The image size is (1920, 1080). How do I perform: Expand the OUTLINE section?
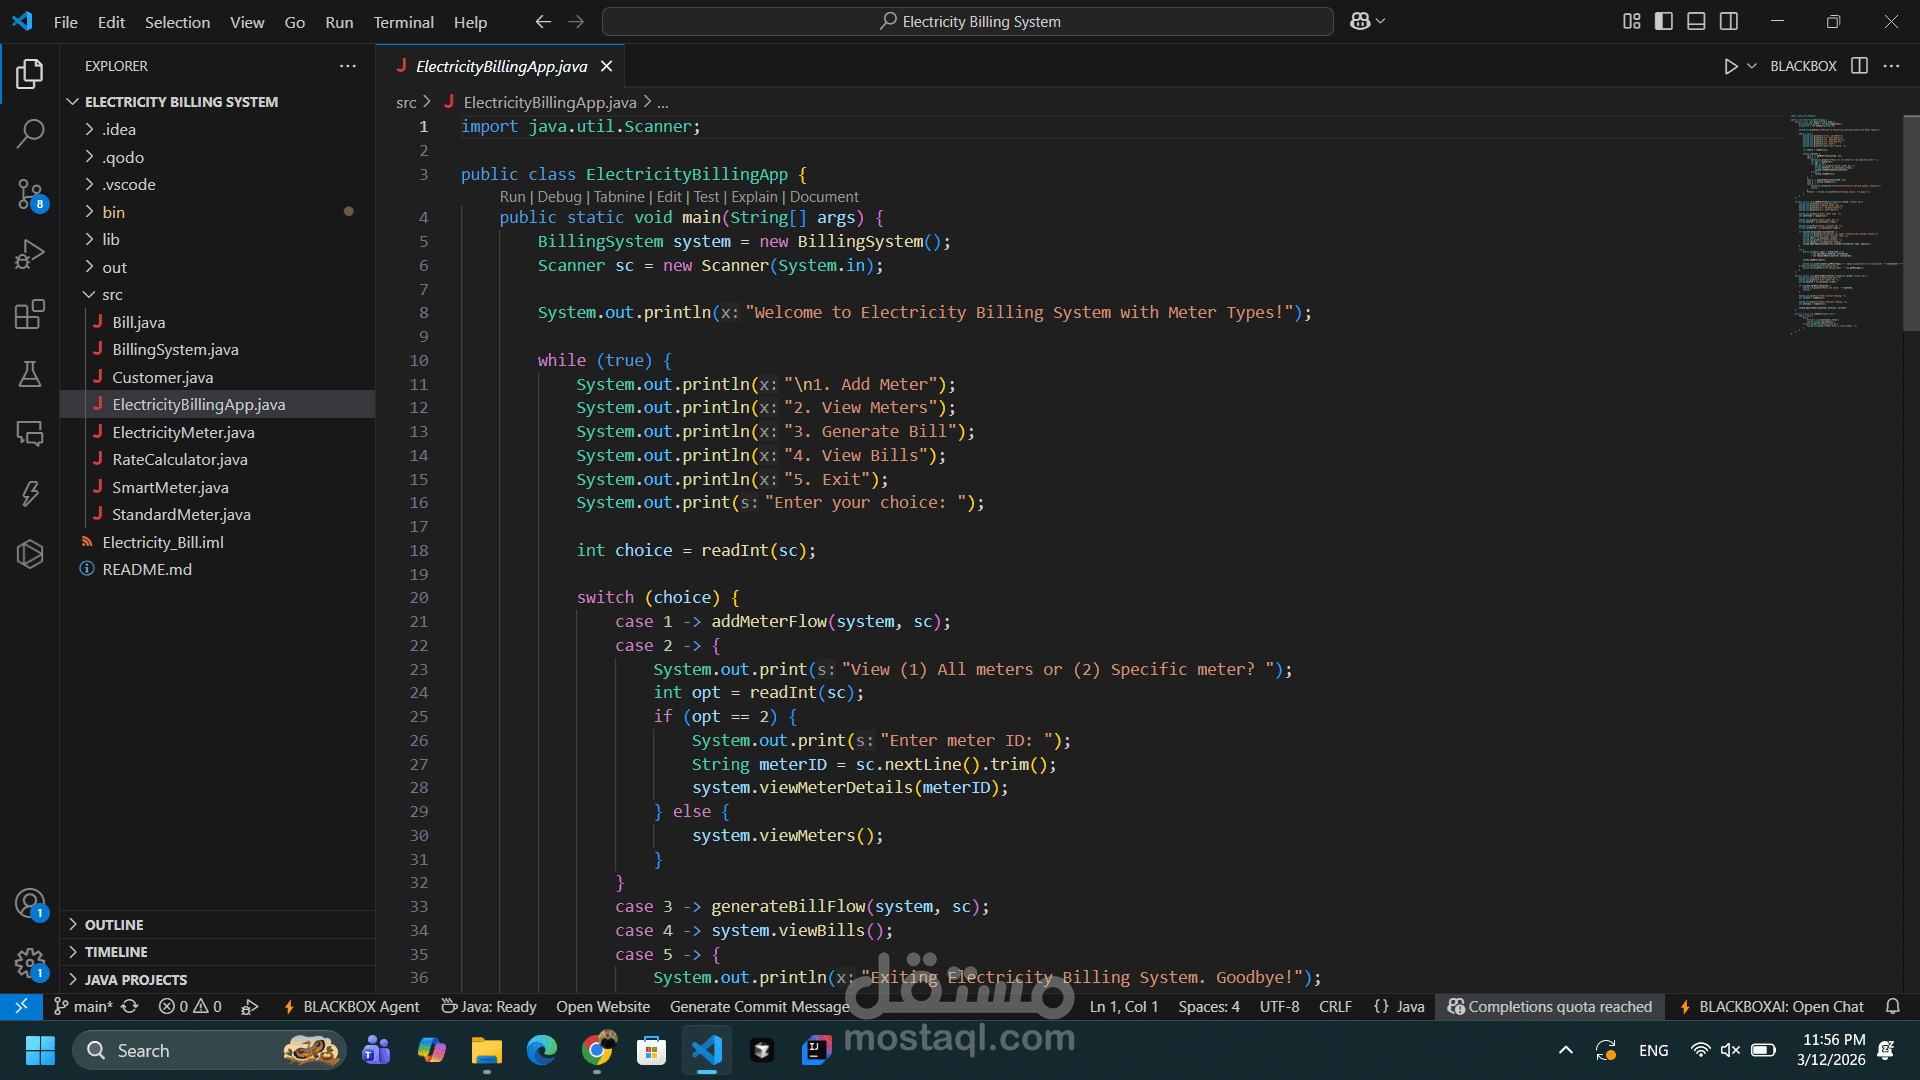coord(114,925)
